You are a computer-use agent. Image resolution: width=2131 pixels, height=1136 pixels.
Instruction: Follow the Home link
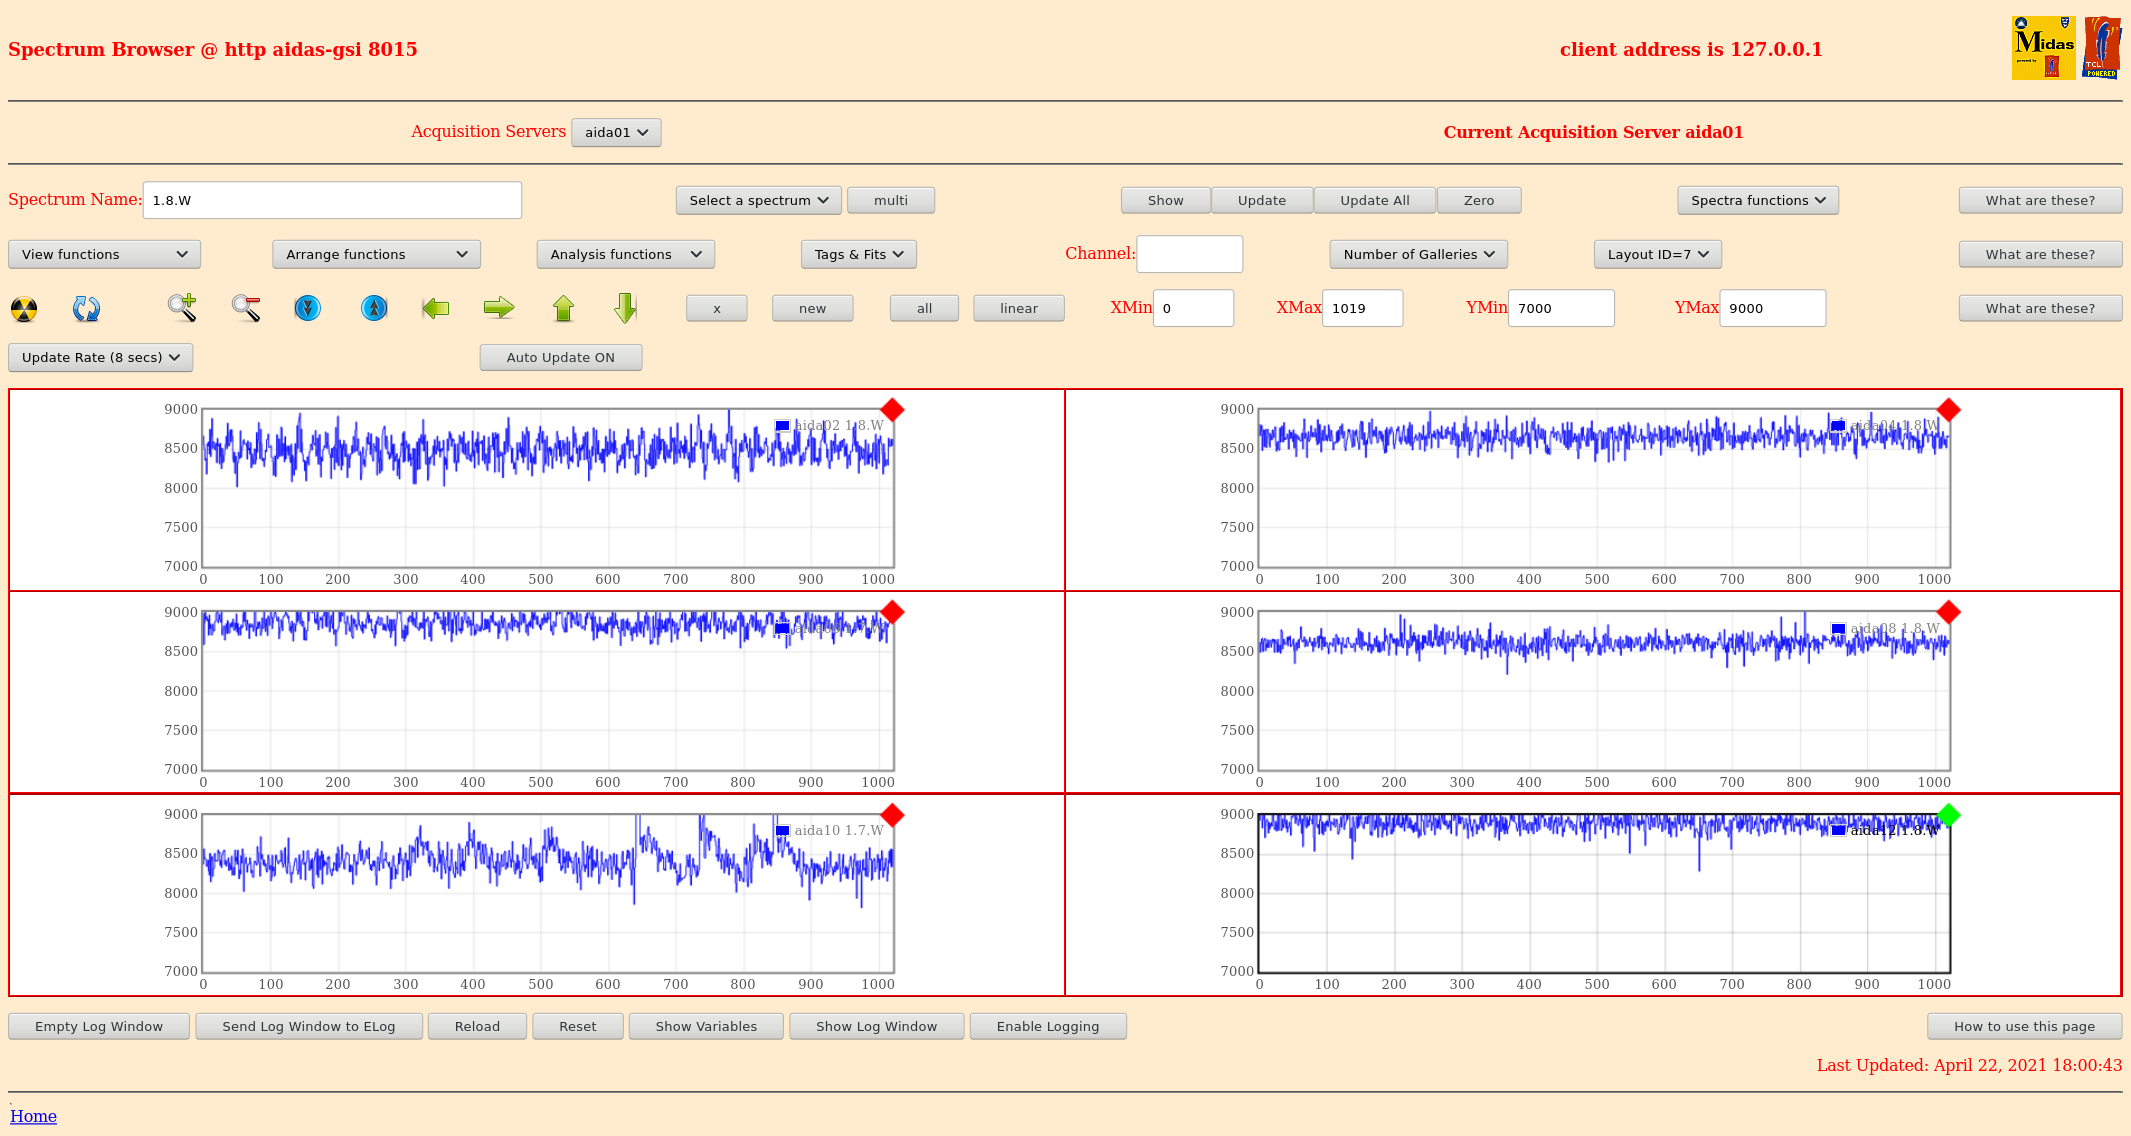click(x=33, y=1116)
